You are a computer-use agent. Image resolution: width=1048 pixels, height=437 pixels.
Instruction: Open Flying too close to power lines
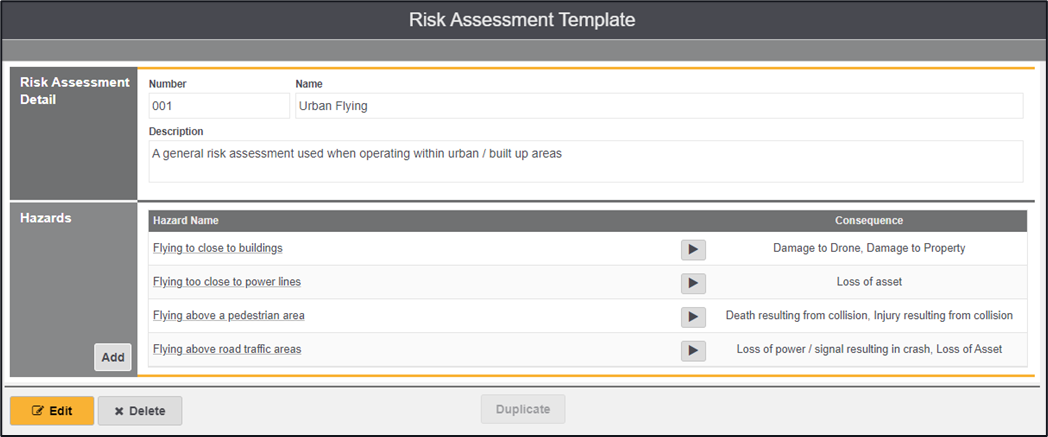(227, 282)
